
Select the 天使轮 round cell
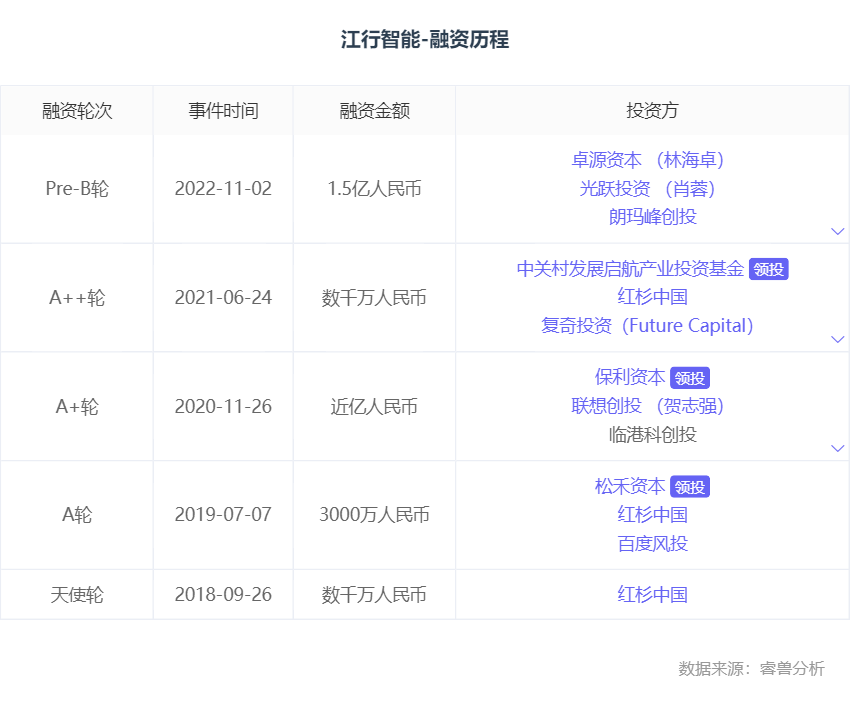(x=77, y=594)
